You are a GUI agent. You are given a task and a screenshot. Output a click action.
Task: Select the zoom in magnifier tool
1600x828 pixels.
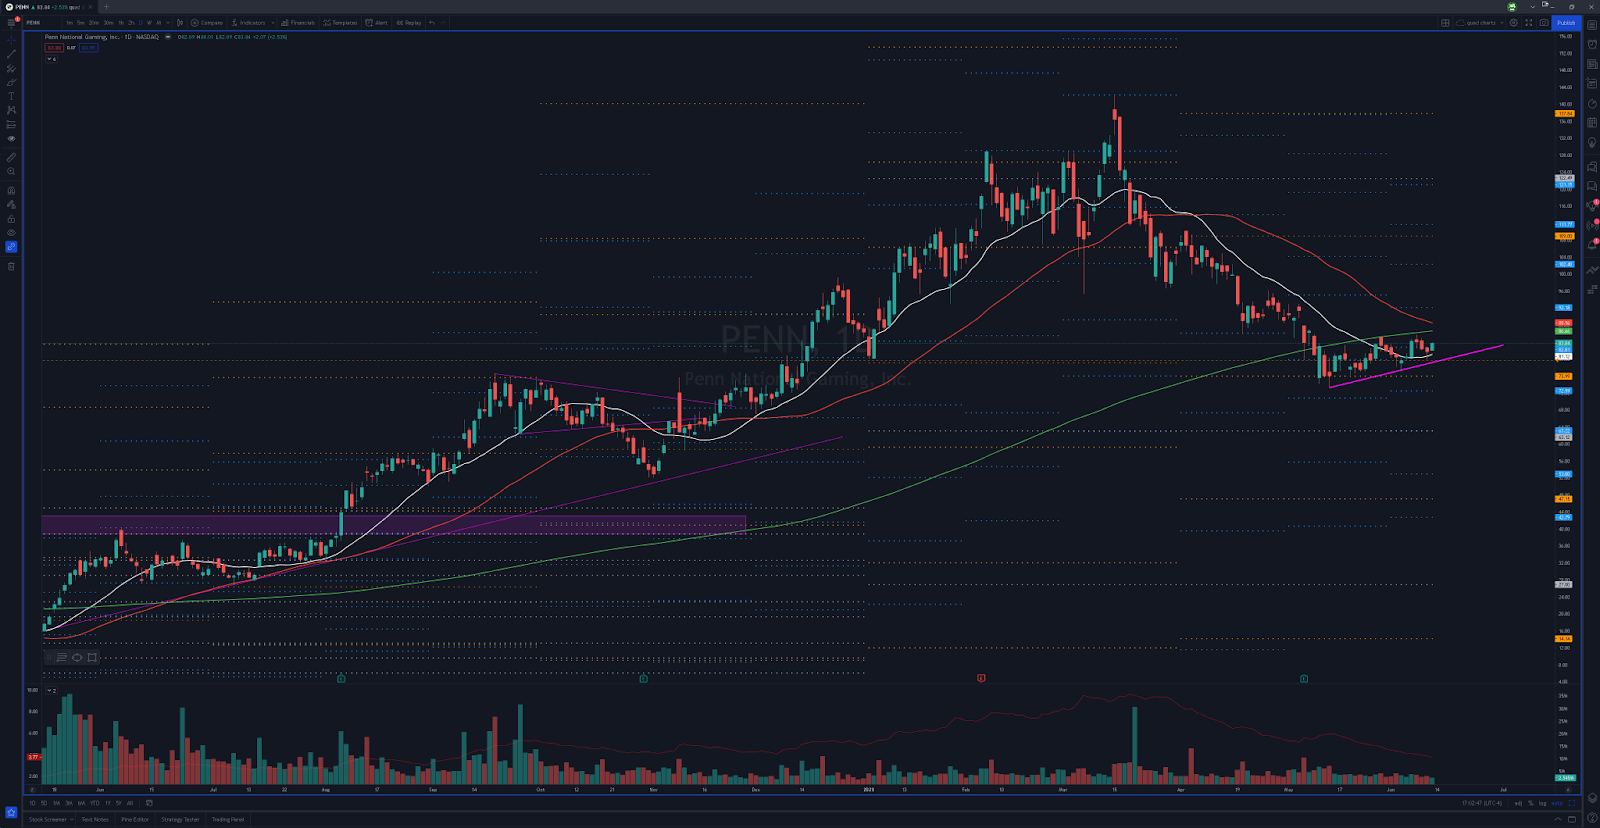coord(11,172)
